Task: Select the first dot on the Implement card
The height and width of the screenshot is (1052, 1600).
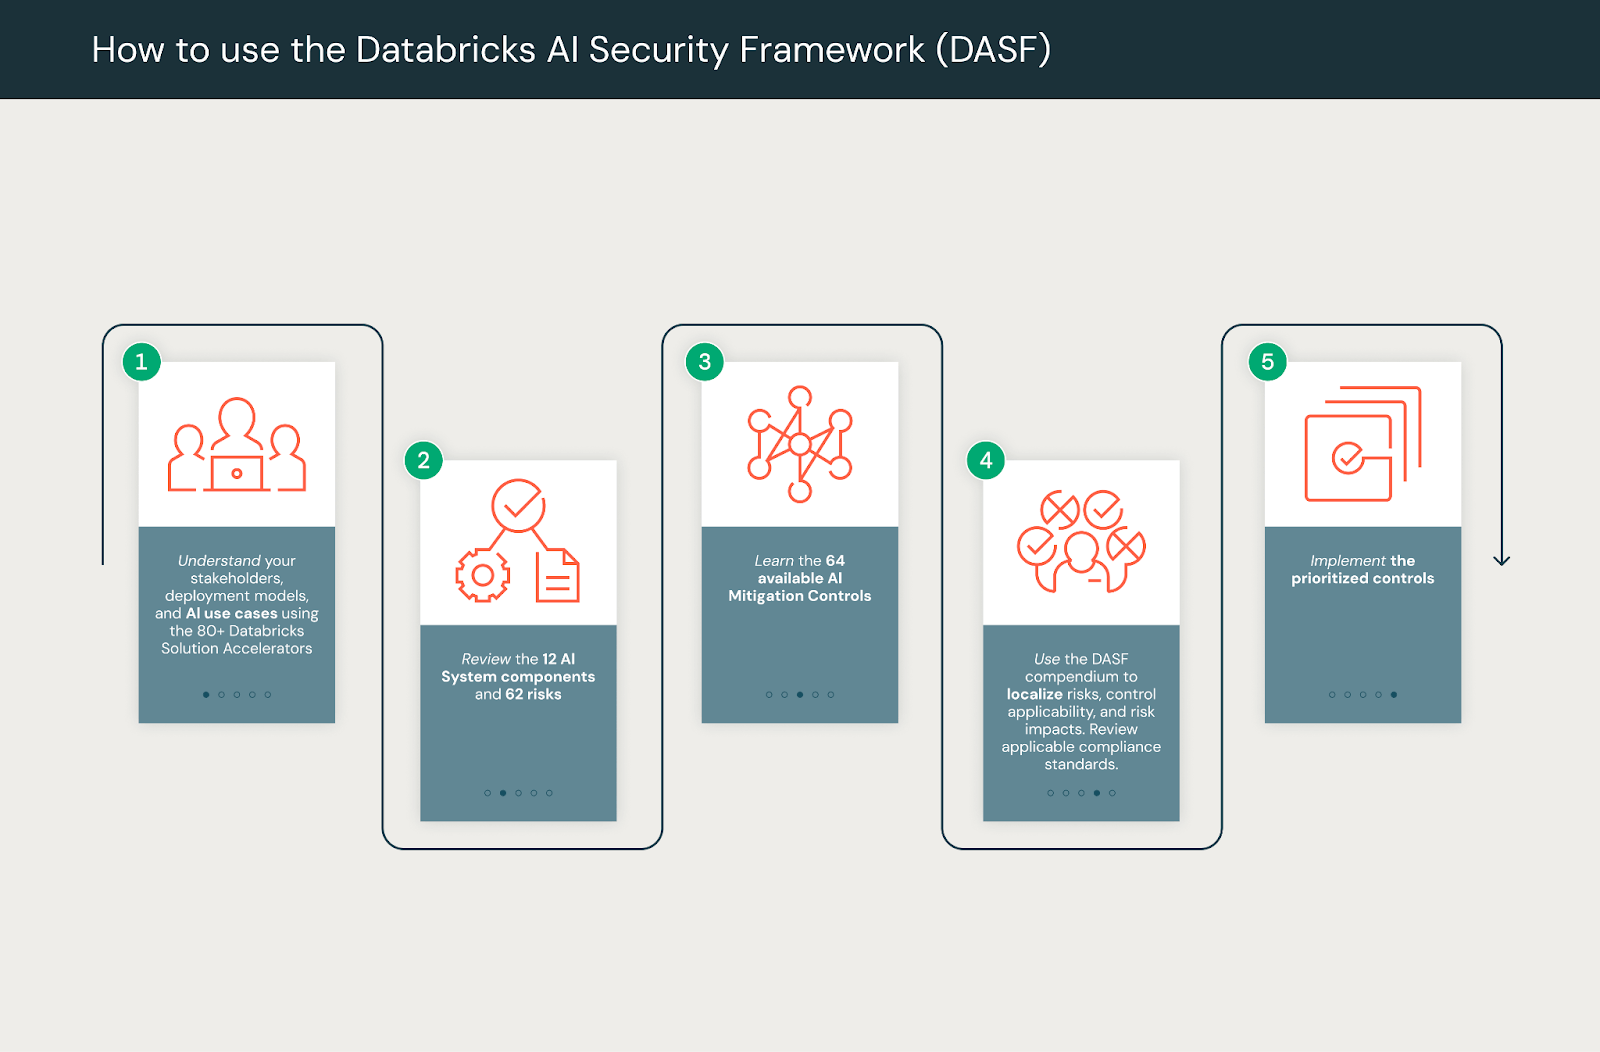Action: (1332, 694)
